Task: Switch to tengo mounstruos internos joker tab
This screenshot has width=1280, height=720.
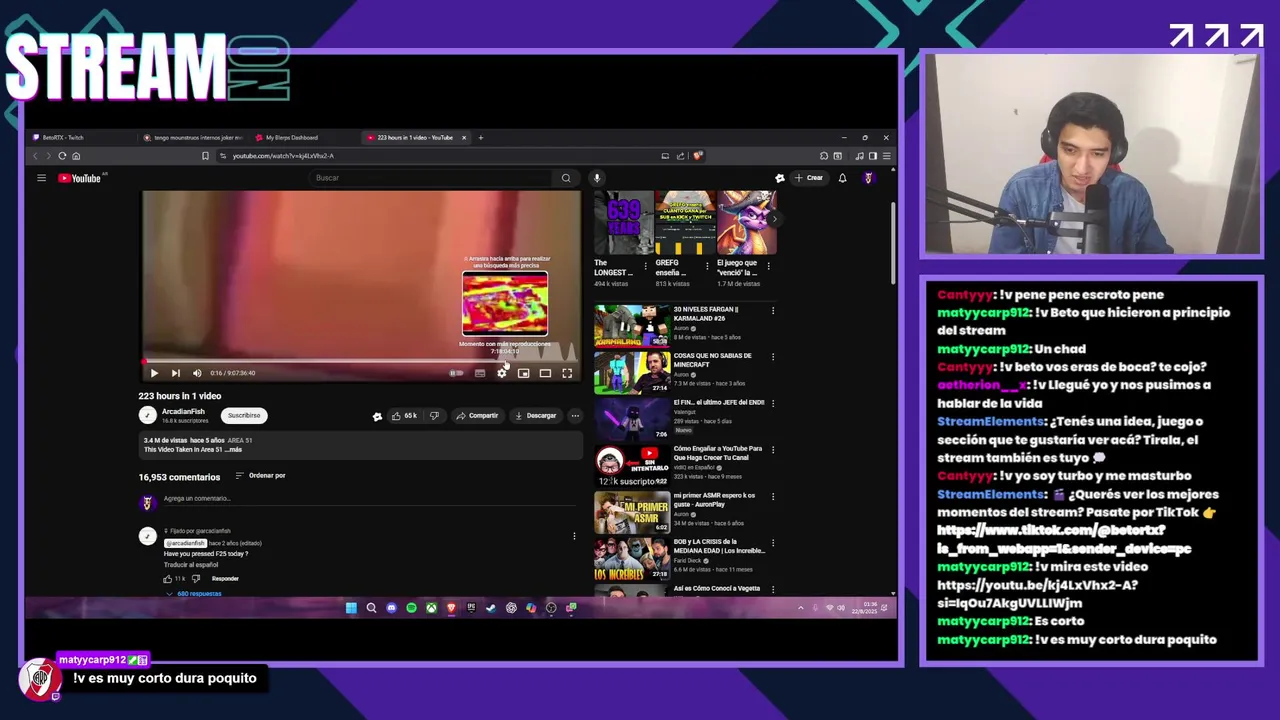Action: click(x=192, y=137)
